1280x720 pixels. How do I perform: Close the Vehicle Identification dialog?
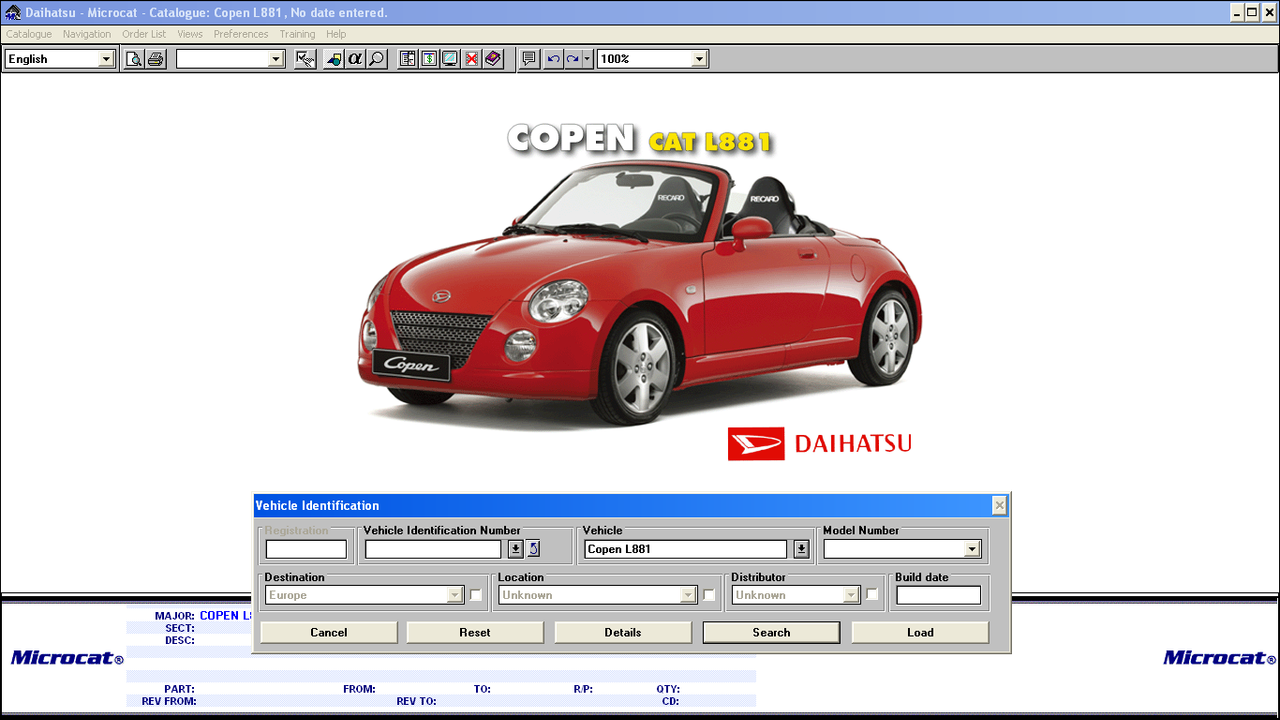point(999,505)
